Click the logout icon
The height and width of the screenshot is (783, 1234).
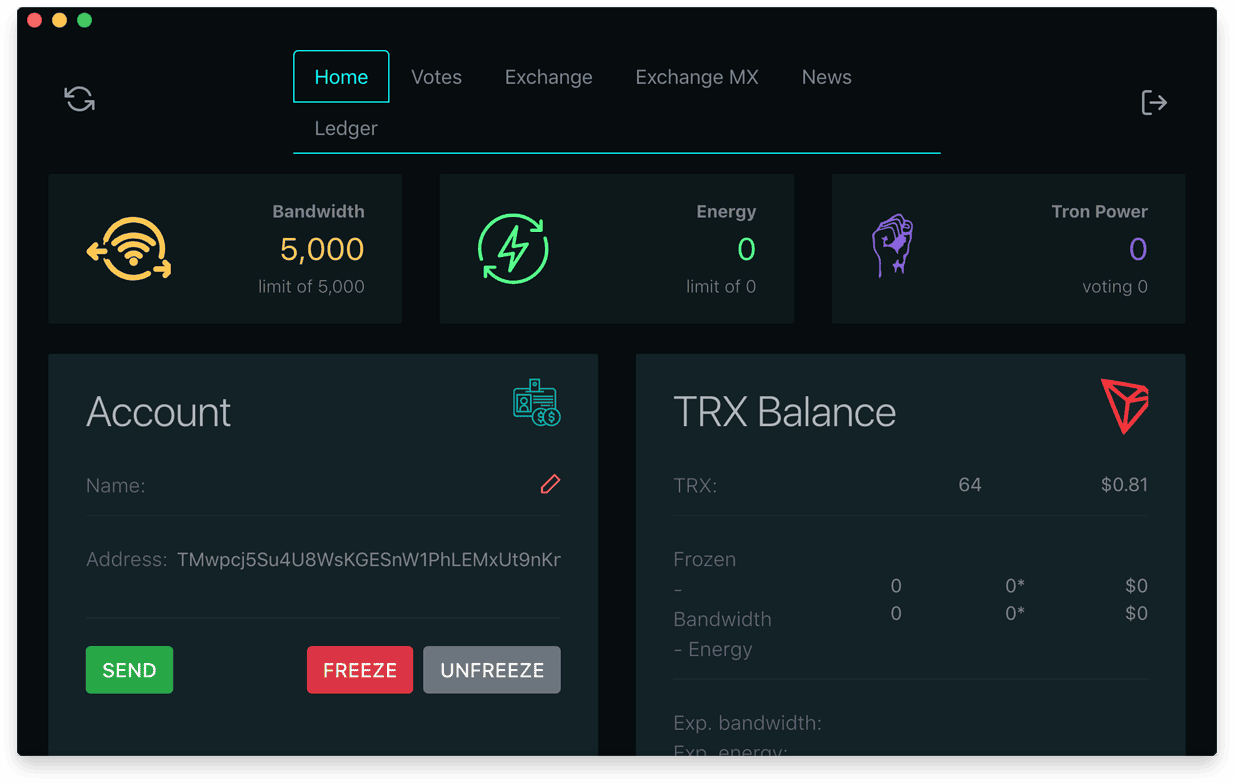click(1154, 102)
